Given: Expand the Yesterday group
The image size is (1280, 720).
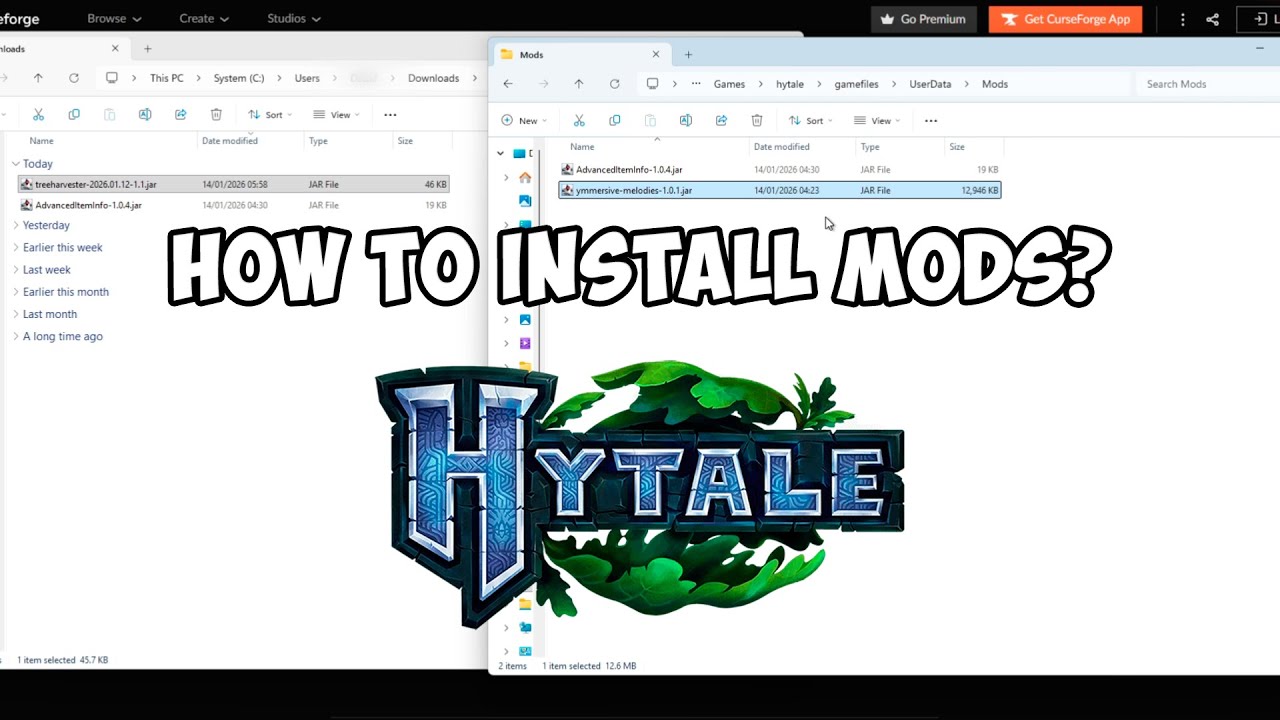Looking at the screenshot, I should tap(15, 225).
